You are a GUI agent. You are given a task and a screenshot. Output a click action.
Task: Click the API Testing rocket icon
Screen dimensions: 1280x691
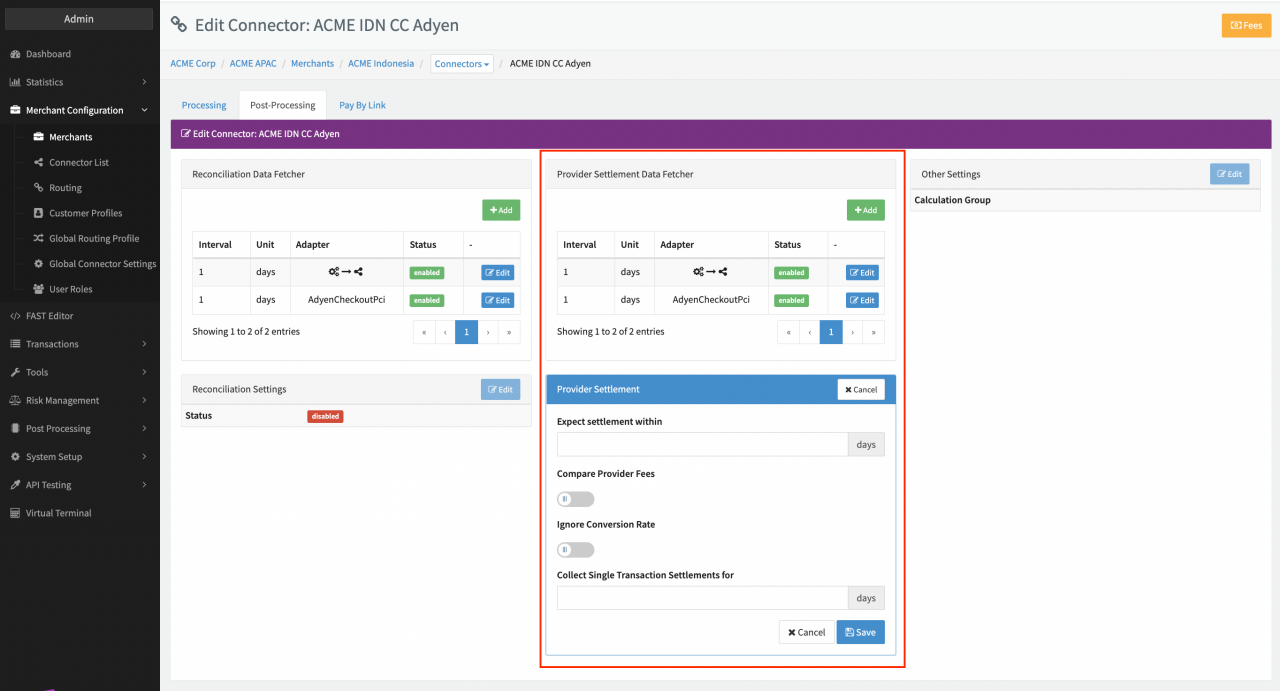coord(15,485)
